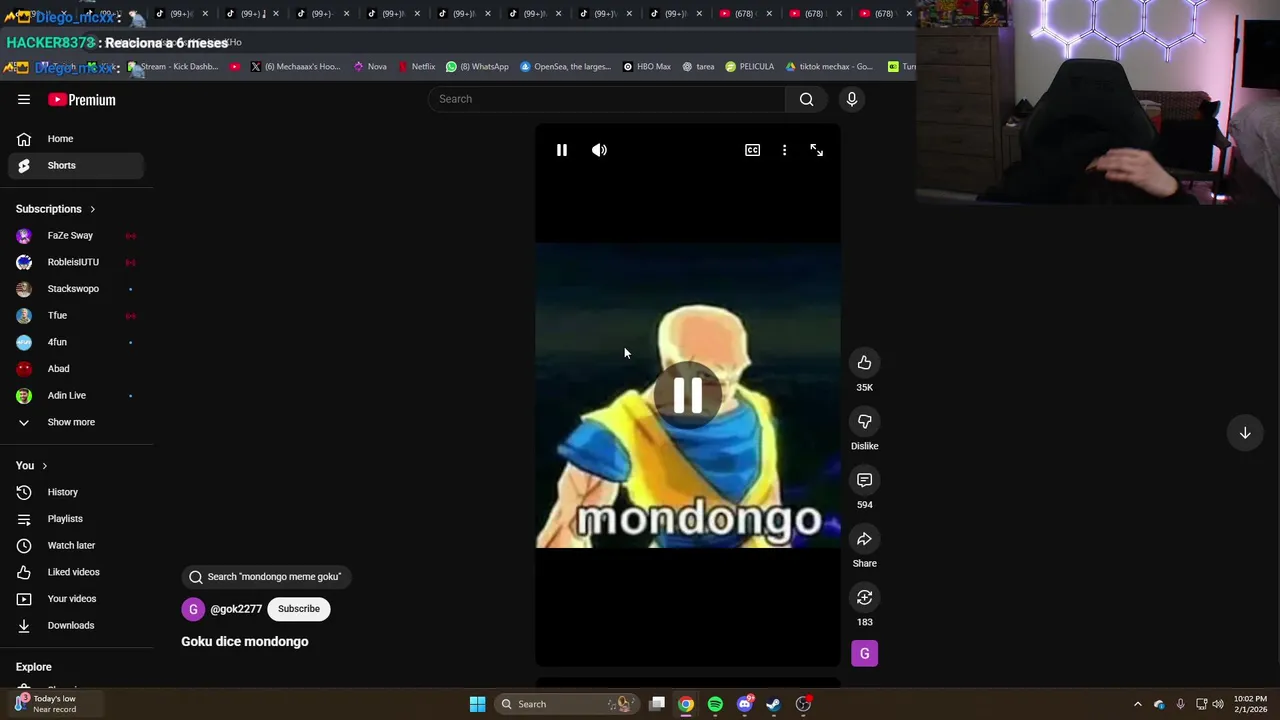Open the Nova bookmark
Screen dimensions: 1280x720
(369, 67)
